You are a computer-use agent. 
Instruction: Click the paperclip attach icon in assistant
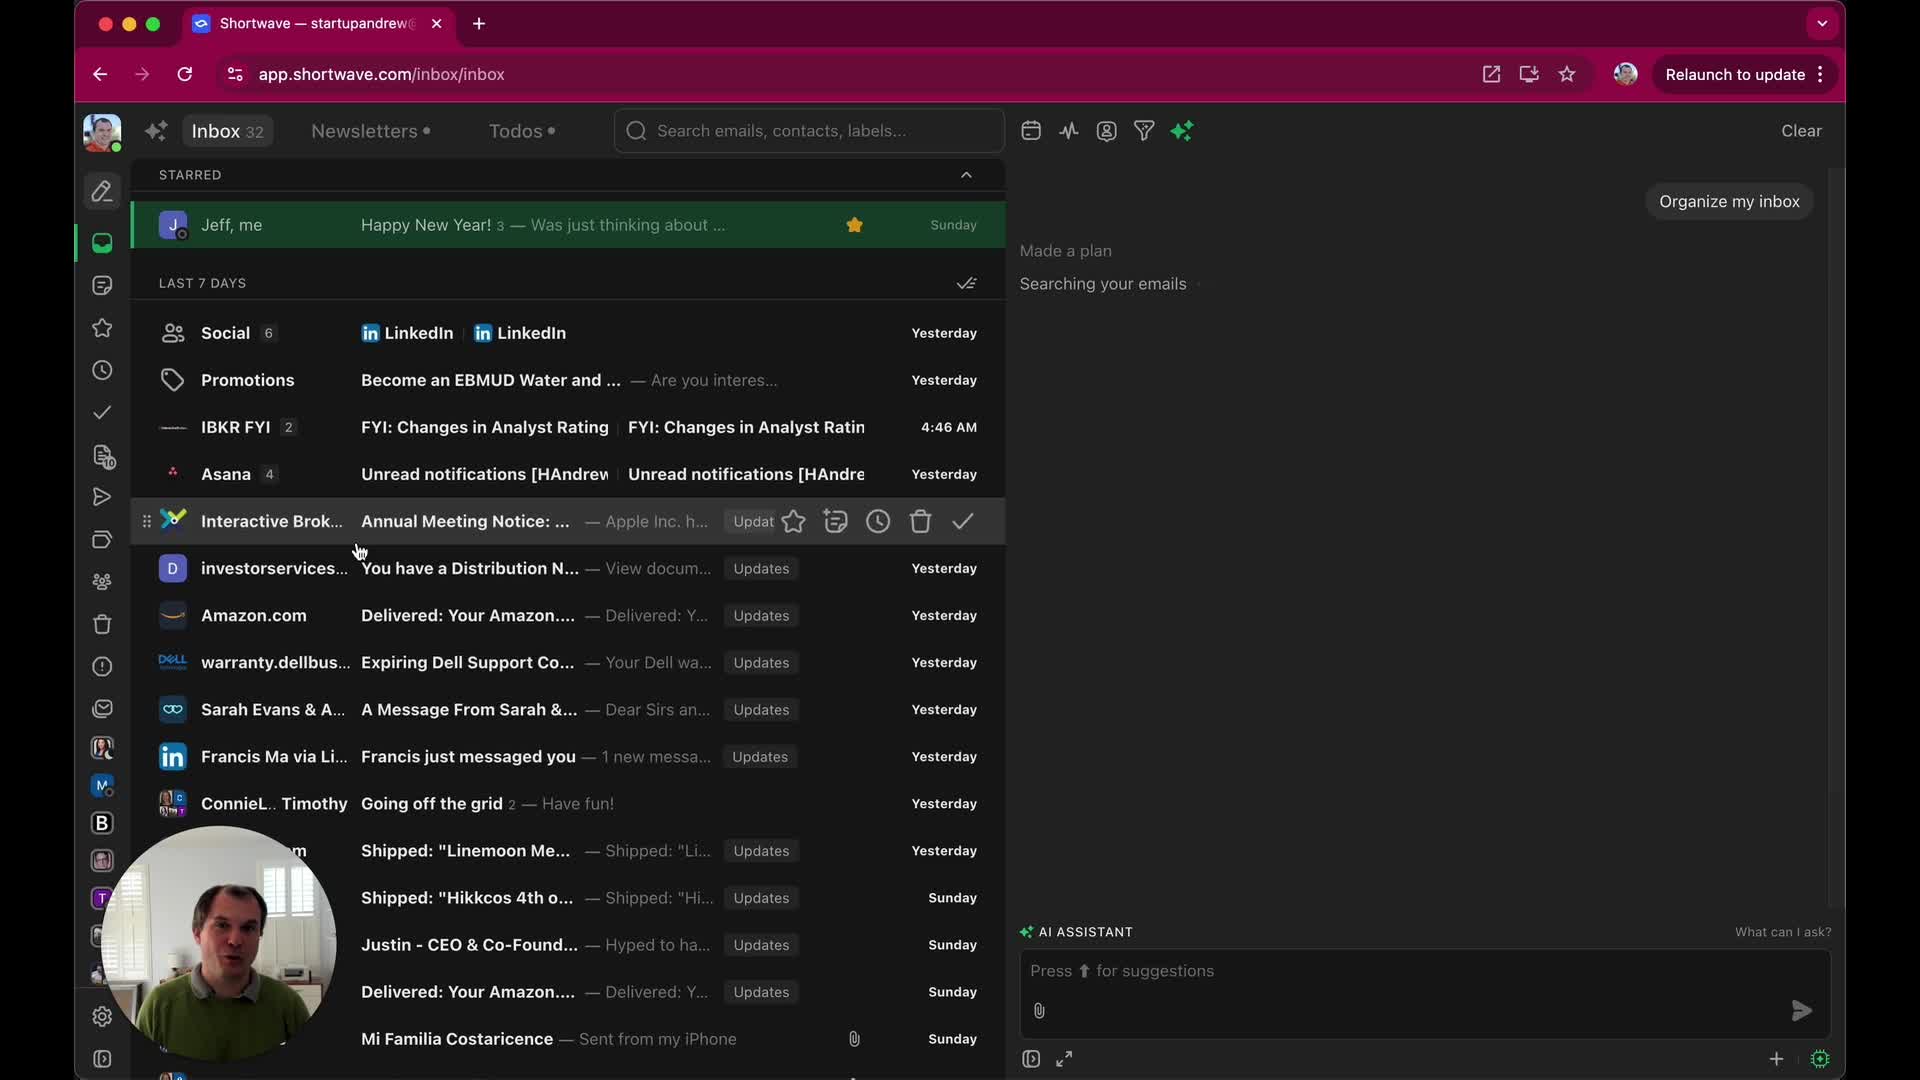(1039, 1011)
